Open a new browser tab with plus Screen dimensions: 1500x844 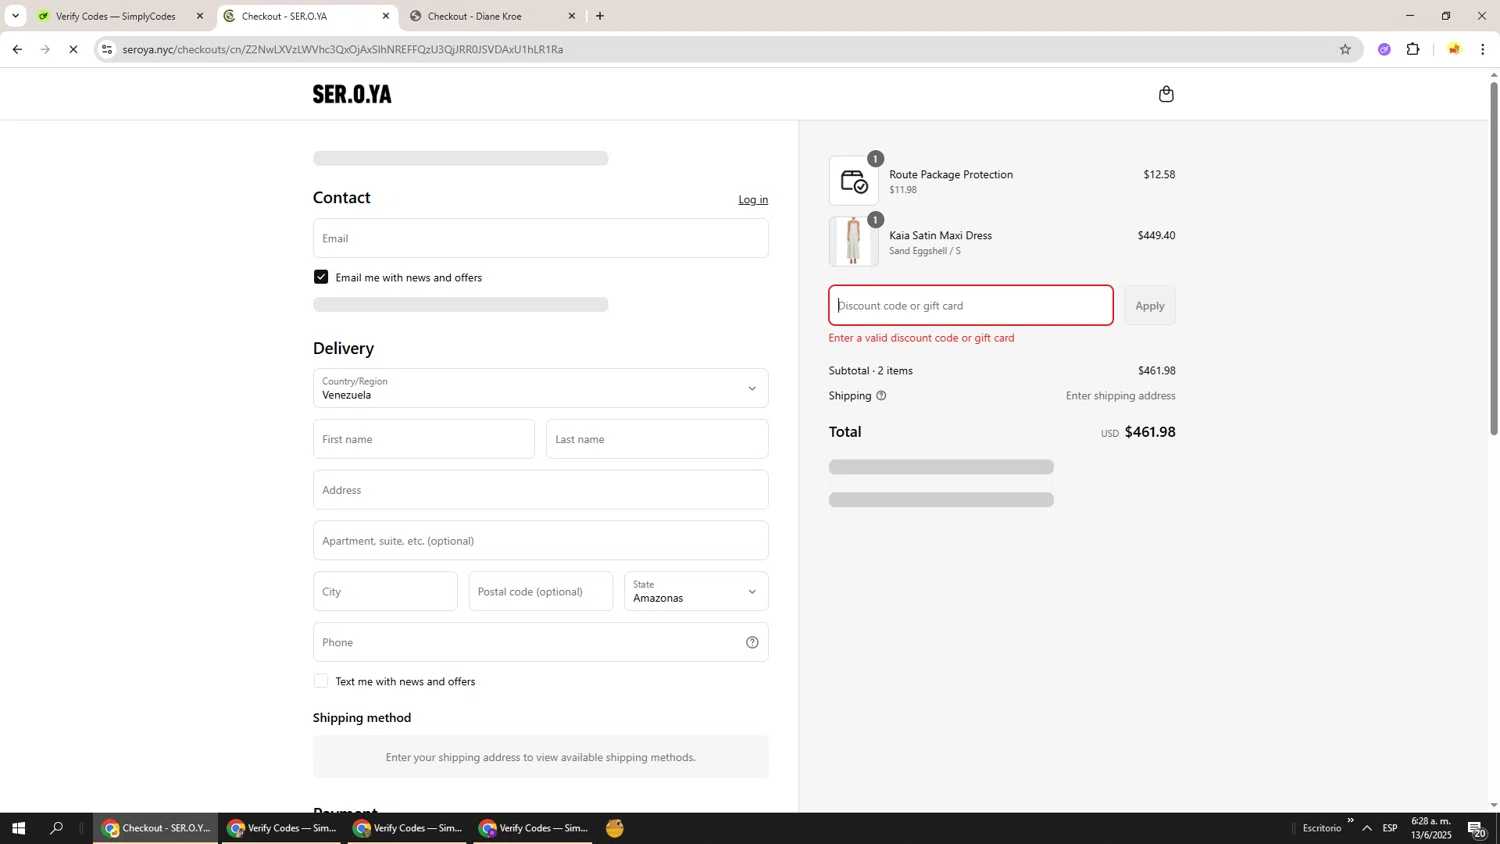click(x=600, y=16)
